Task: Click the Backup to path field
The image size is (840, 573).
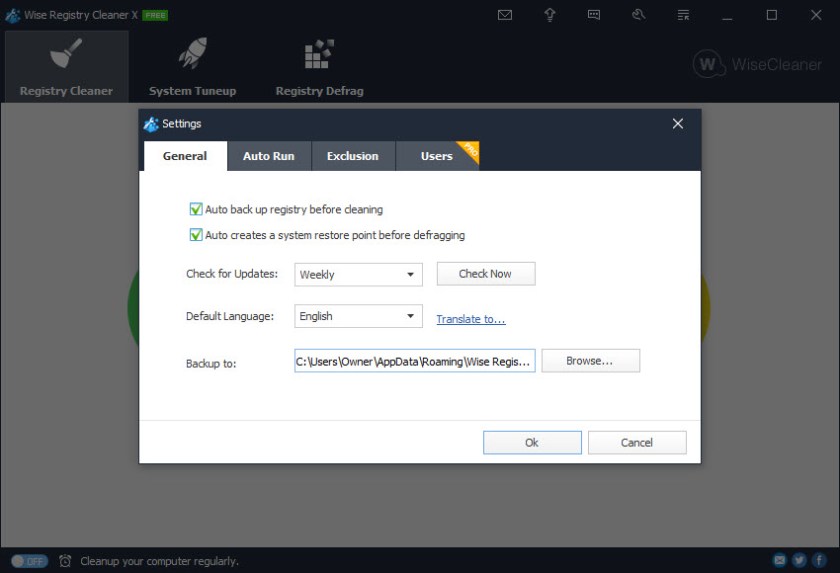Action: tap(415, 361)
